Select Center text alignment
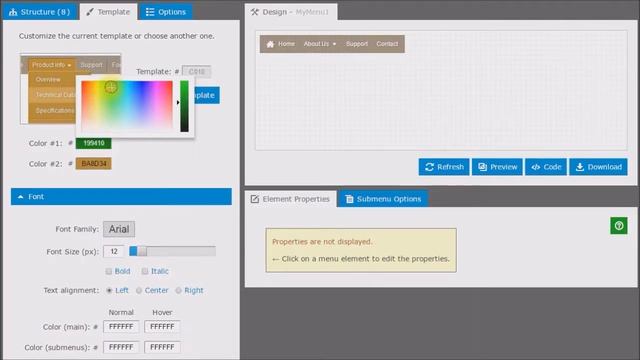 [139, 291]
